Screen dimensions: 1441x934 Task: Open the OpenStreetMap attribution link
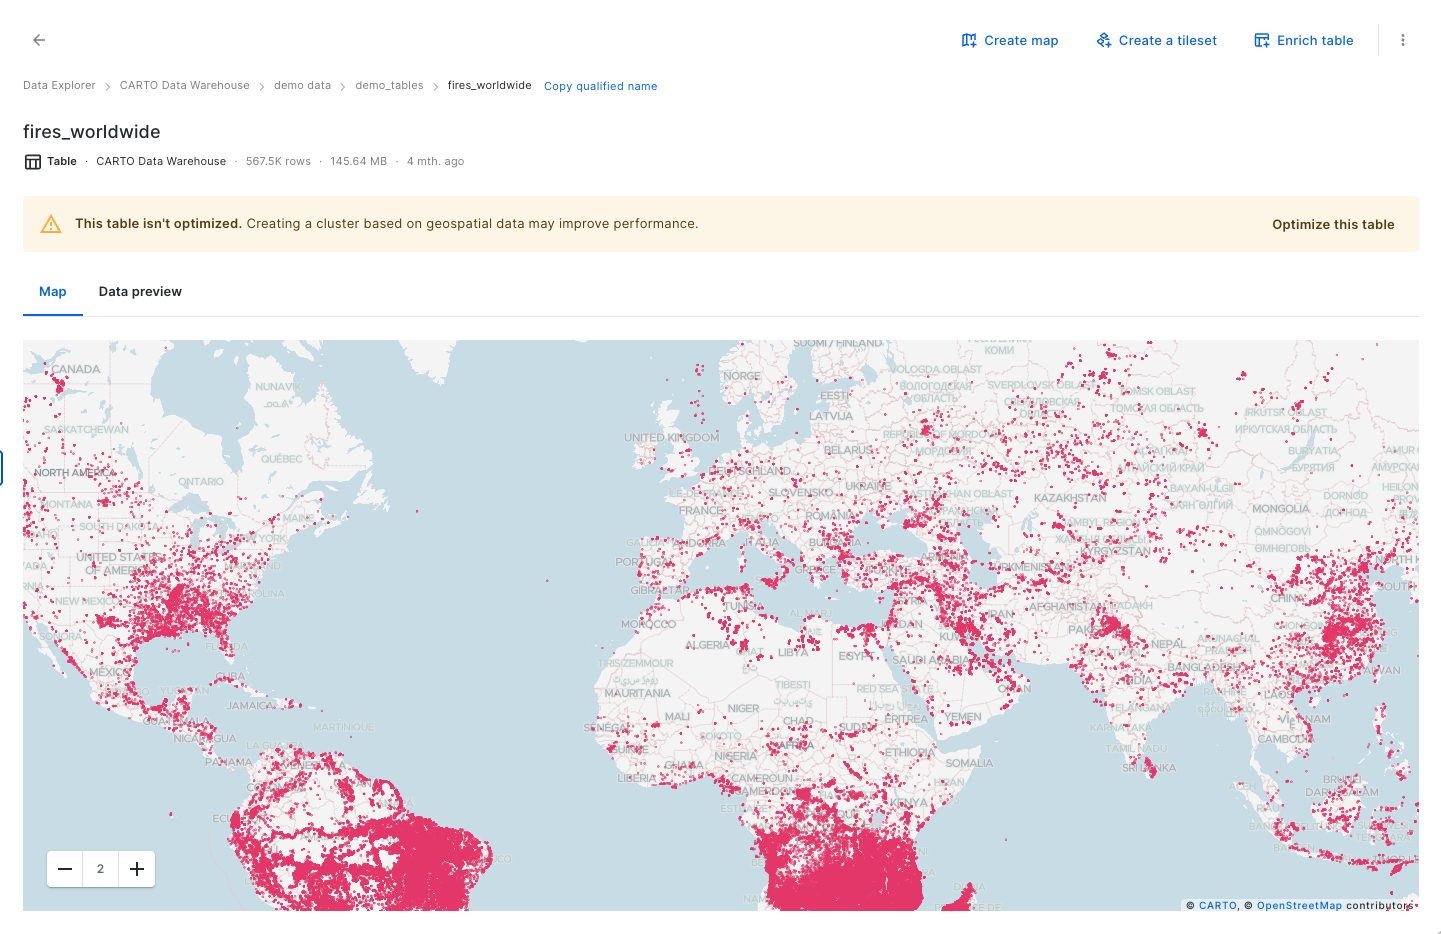click(x=1298, y=906)
